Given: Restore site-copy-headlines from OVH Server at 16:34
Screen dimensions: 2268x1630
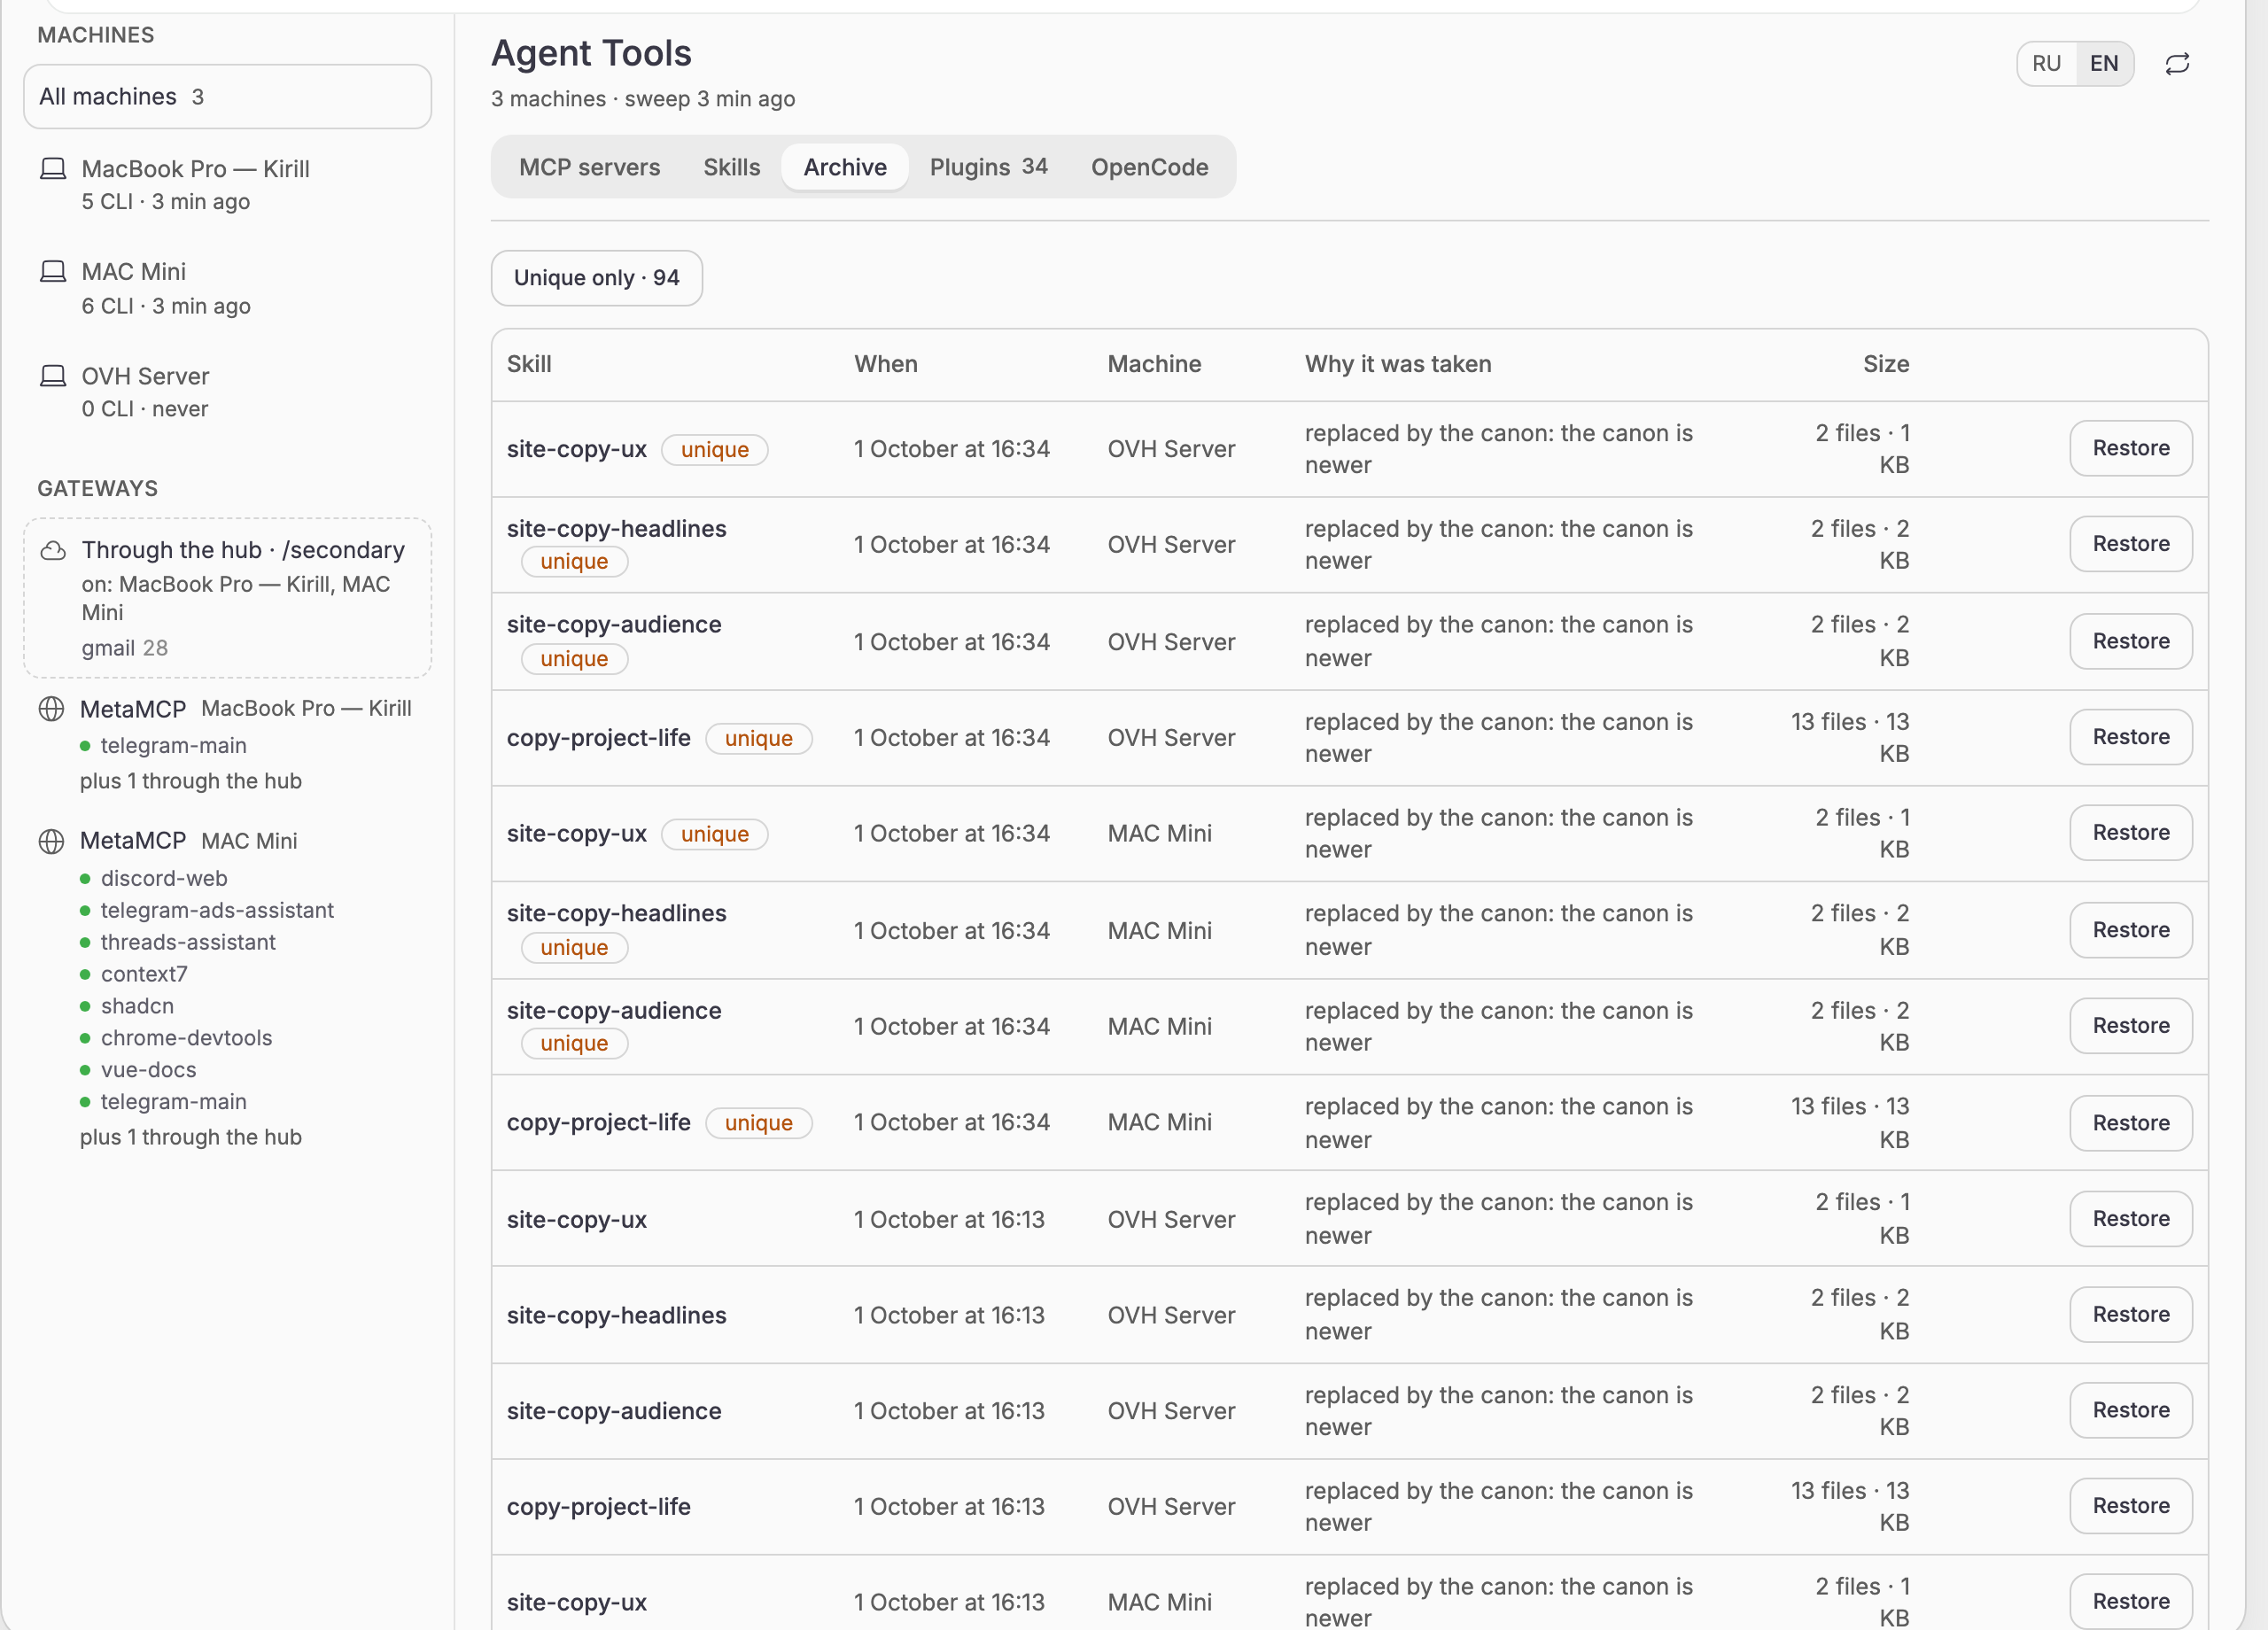Looking at the screenshot, I should 2130,544.
